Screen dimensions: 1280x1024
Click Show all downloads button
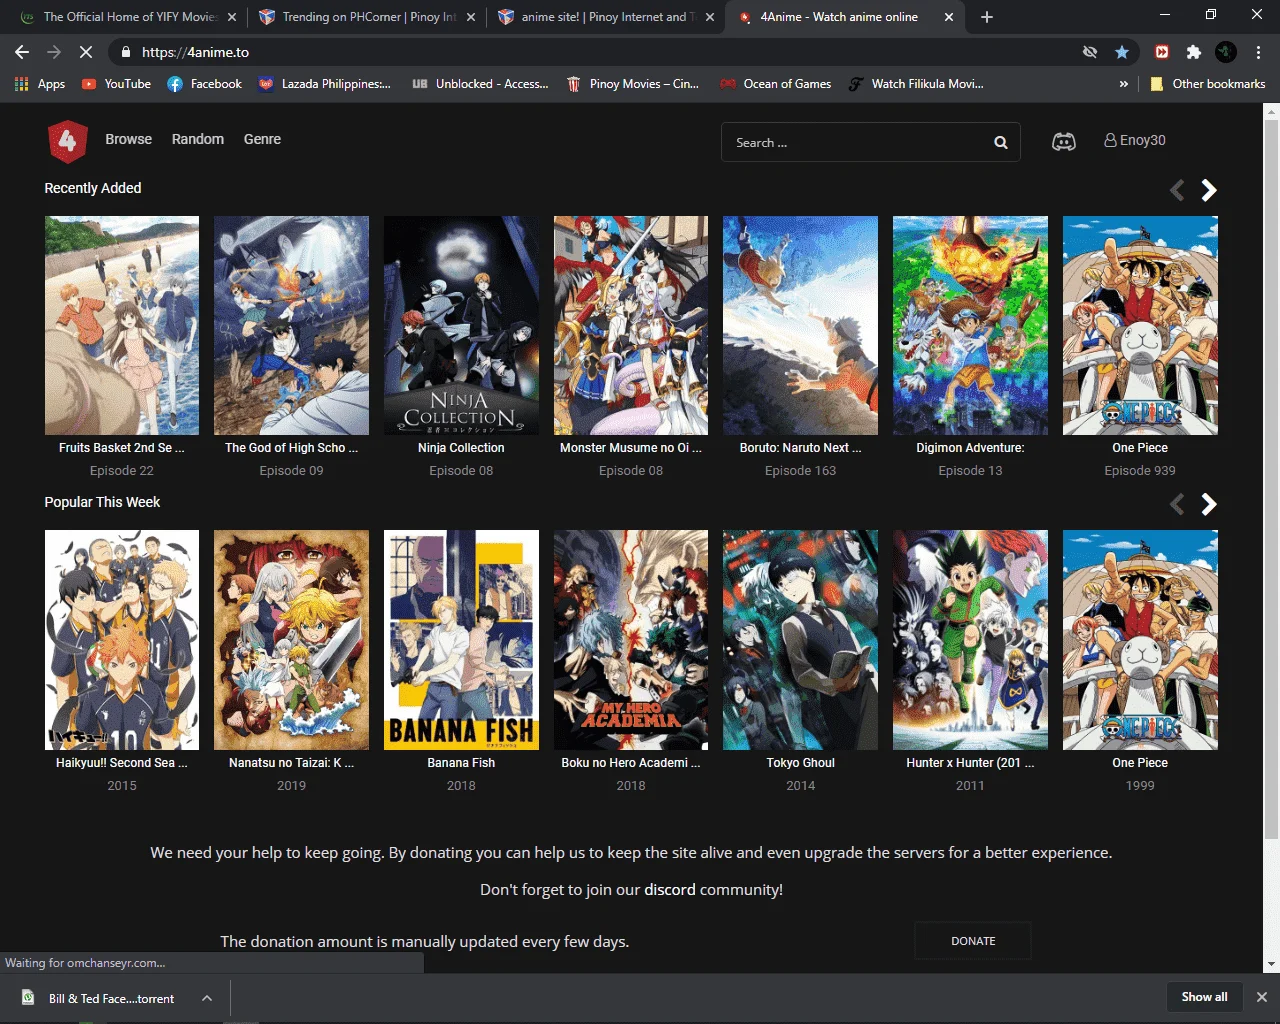[1205, 997]
